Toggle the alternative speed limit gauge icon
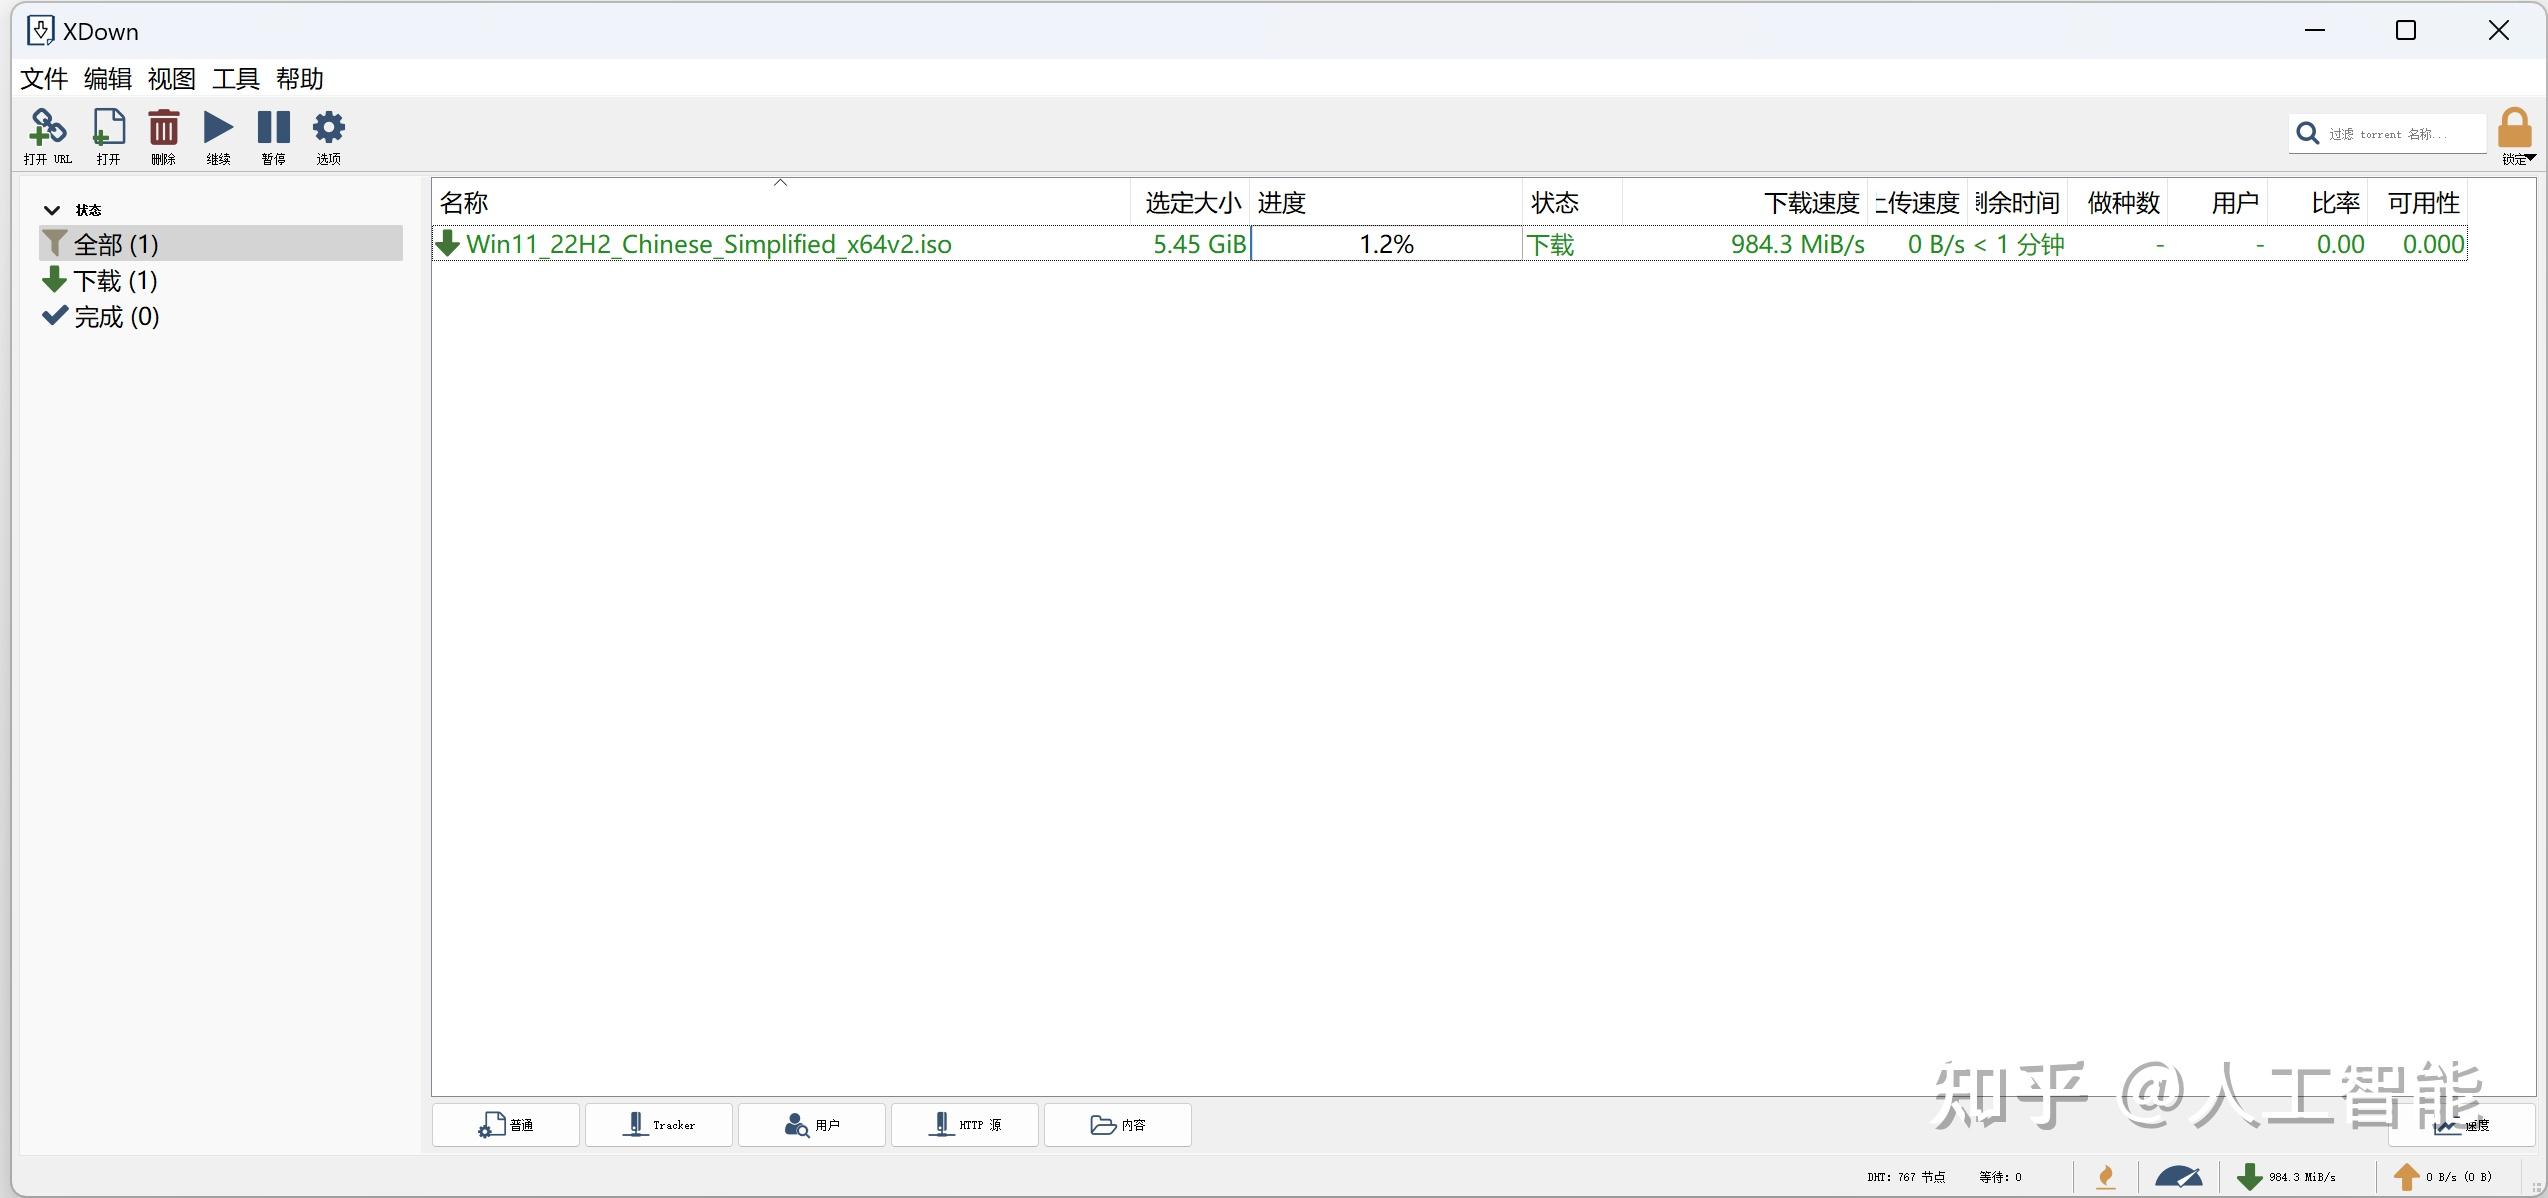Image resolution: width=2548 pixels, height=1198 pixels. point(2178,1177)
